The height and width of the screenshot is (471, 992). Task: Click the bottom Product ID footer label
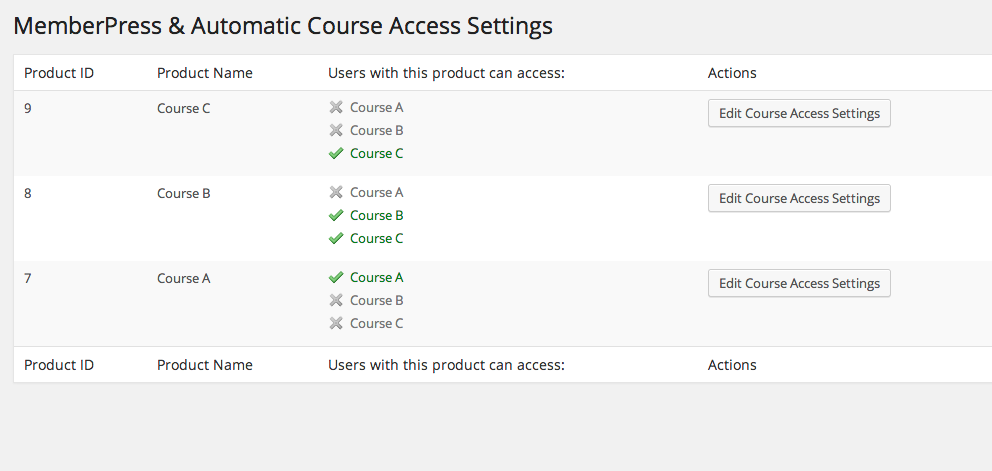[x=59, y=365]
